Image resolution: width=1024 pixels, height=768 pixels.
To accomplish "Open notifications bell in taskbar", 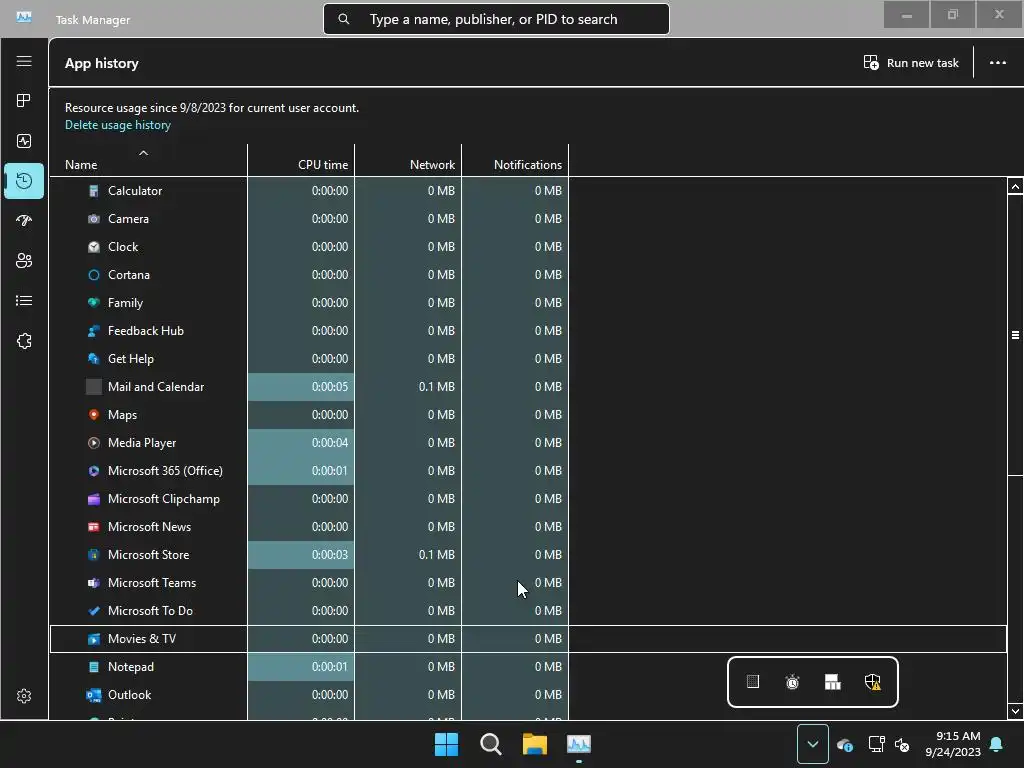I will point(997,744).
